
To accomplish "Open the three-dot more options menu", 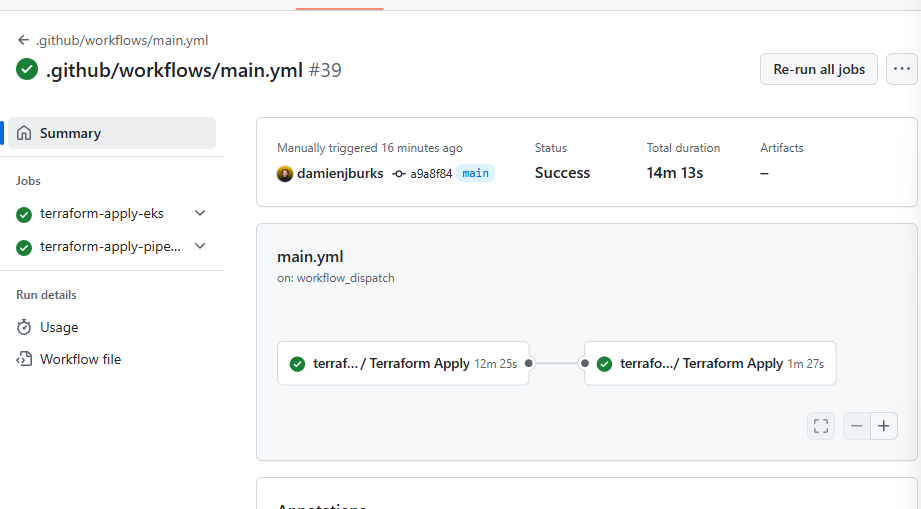I will pos(902,69).
